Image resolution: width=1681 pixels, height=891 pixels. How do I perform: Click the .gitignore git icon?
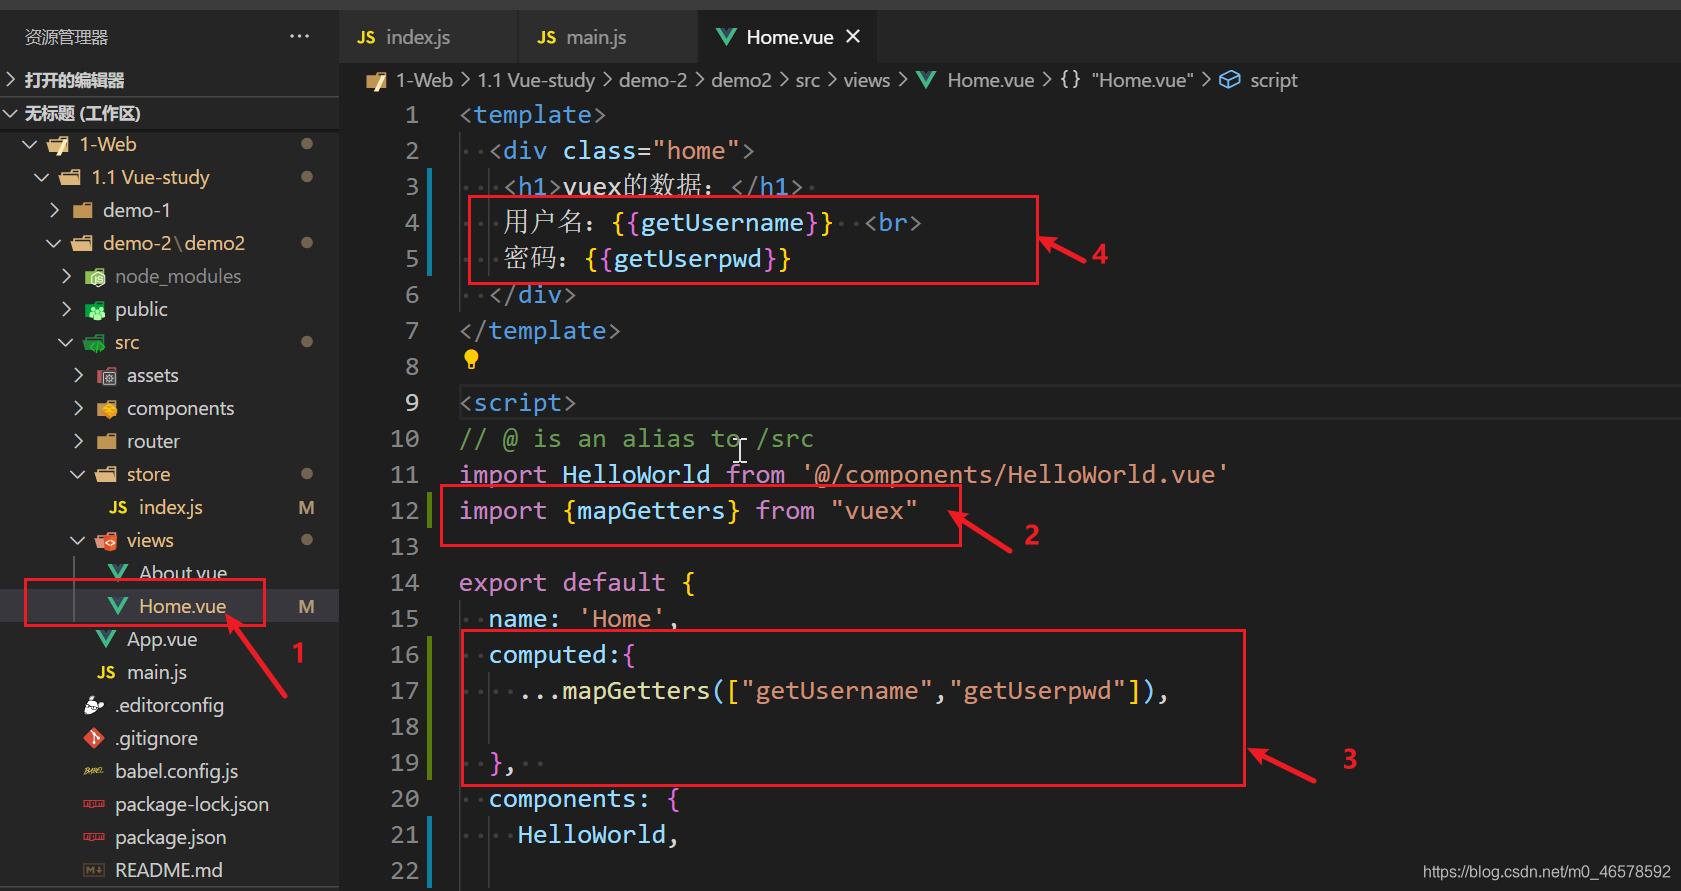pyautogui.click(x=94, y=739)
